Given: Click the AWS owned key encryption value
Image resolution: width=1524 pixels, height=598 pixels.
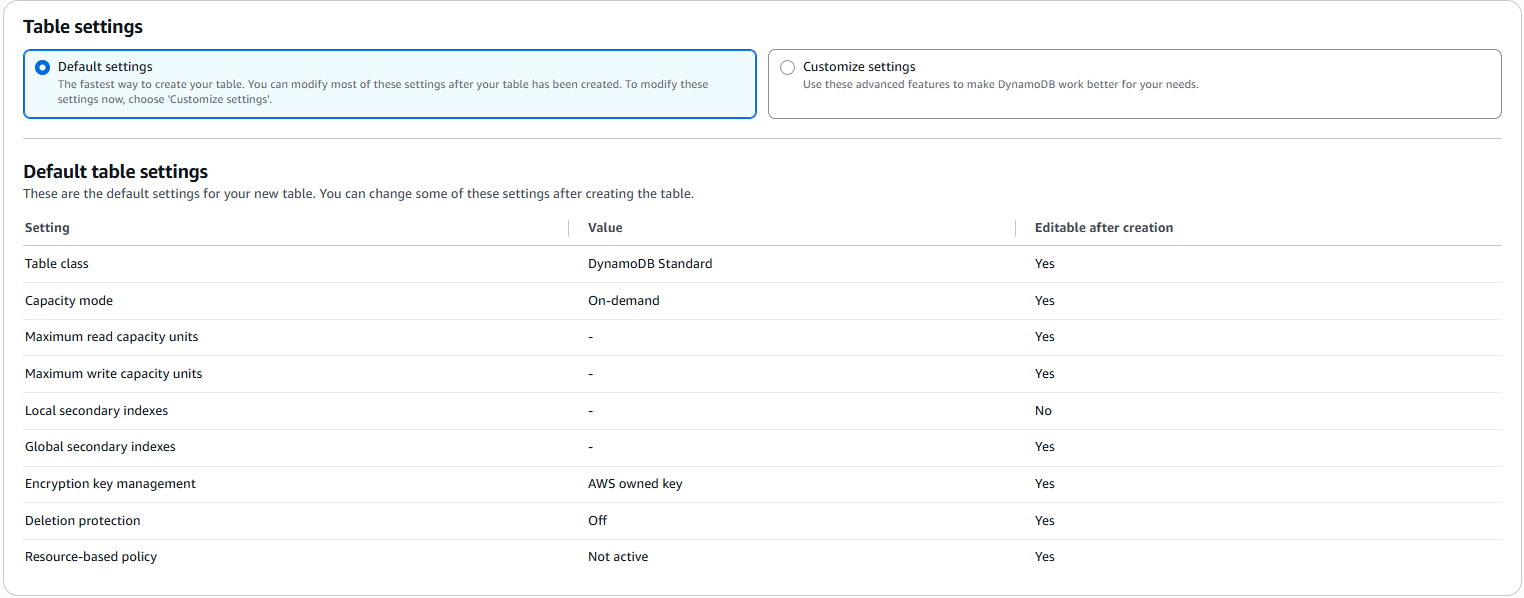Looking at the screenshot, I should pyautogui.click(x=635, y=483).
